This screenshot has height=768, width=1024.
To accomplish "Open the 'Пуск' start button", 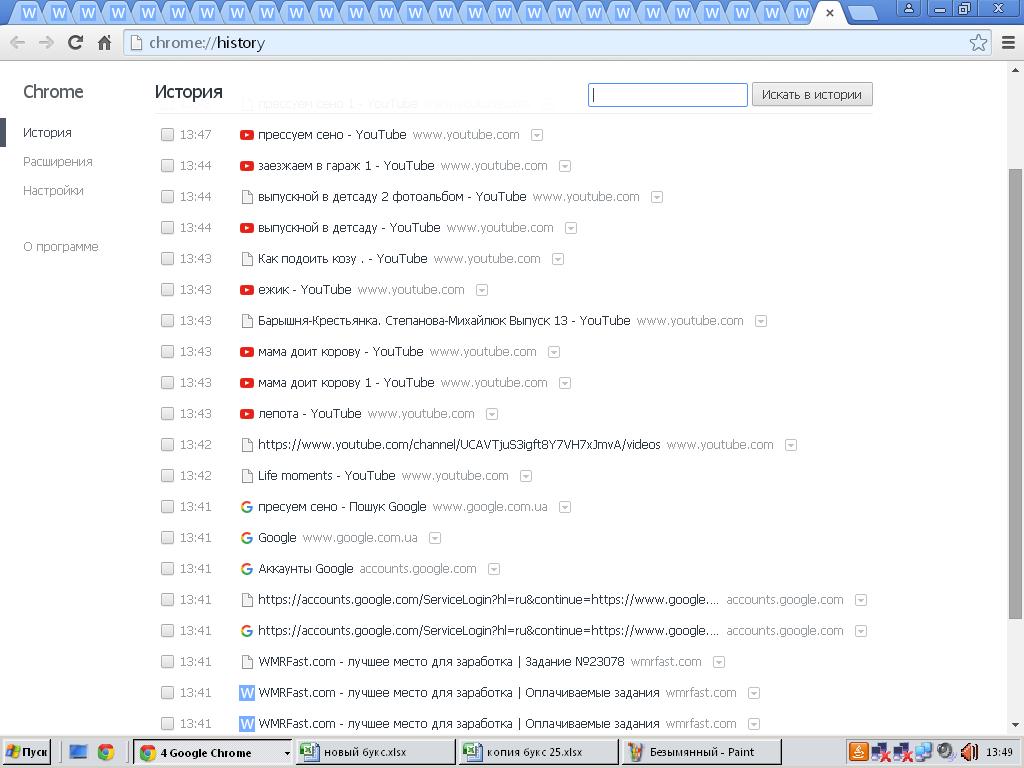I will click(x=27, y=752).
